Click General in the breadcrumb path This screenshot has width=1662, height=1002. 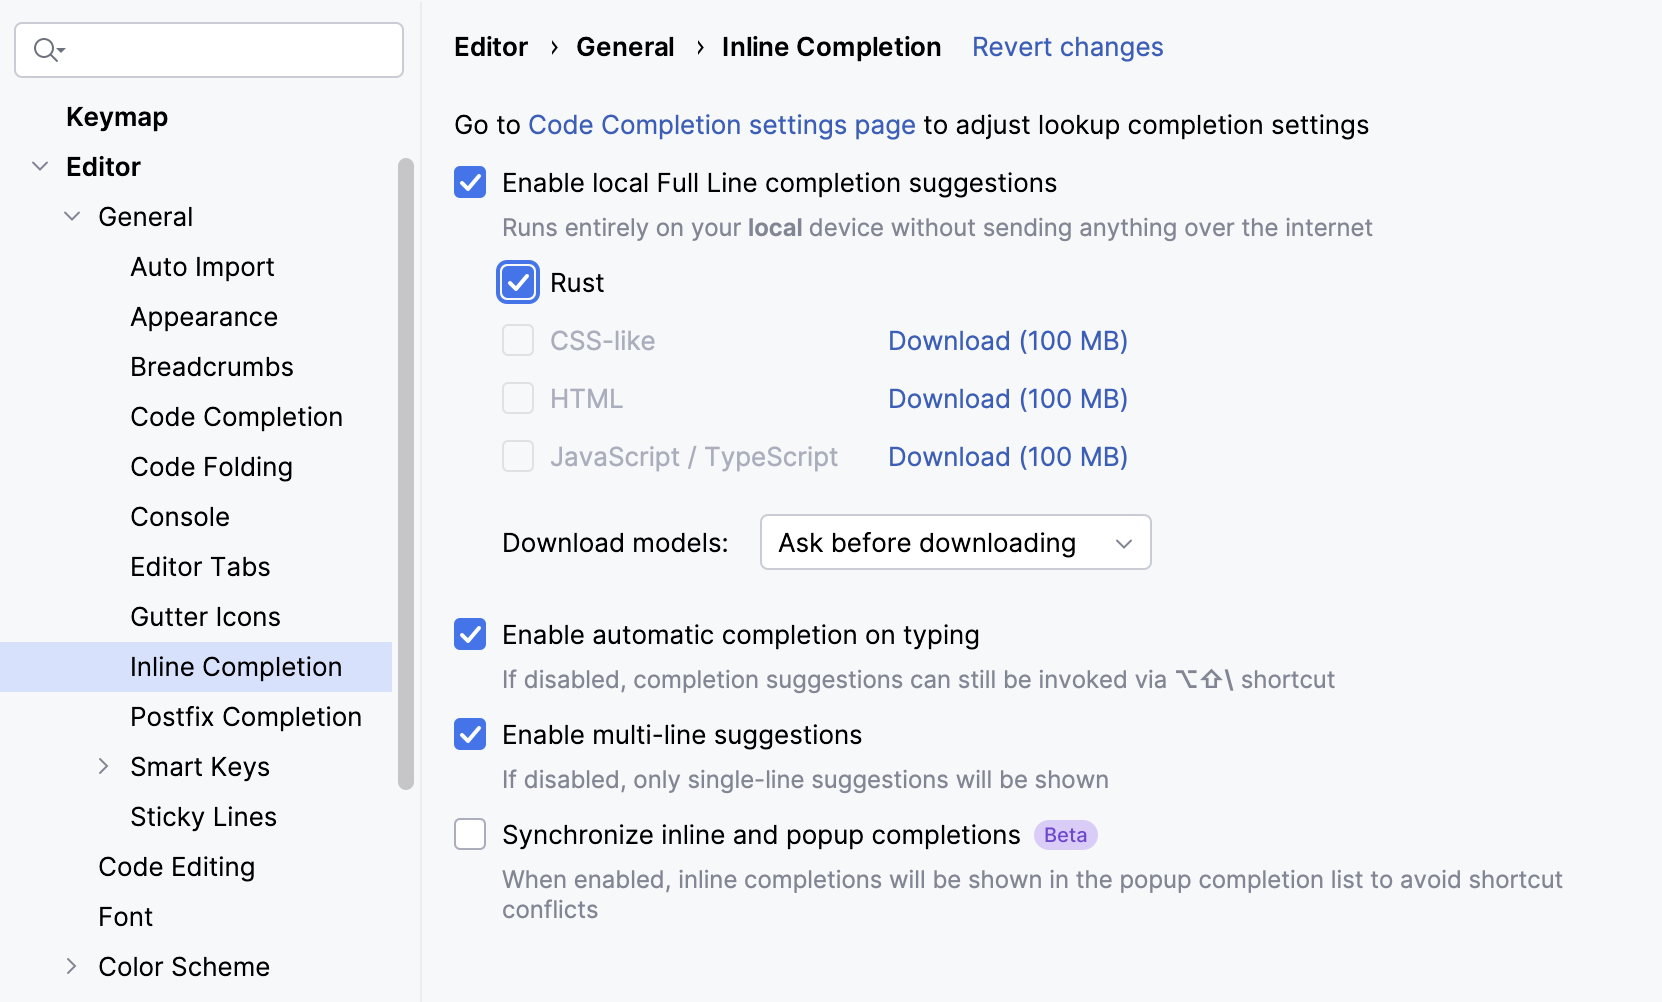625,46
